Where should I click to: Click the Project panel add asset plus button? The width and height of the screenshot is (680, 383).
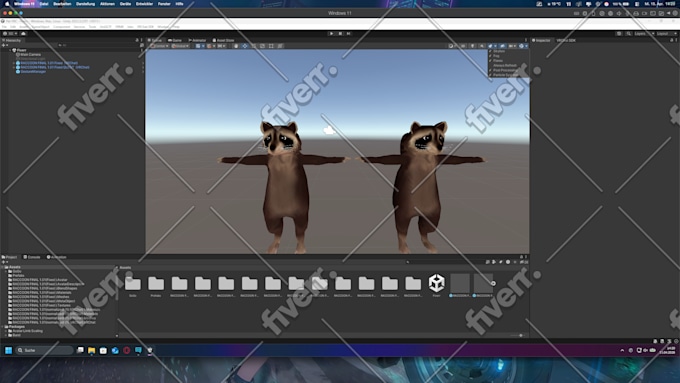click(4, 262)
